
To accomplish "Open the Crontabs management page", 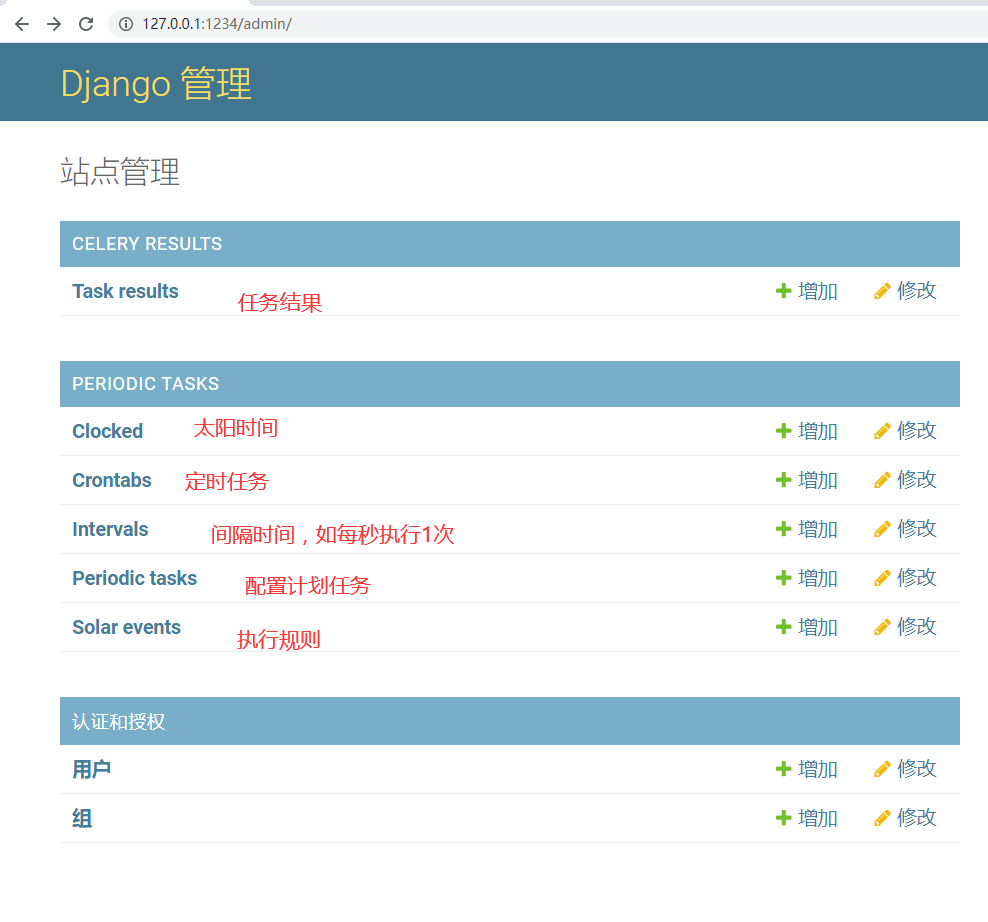I will [111, 480].
